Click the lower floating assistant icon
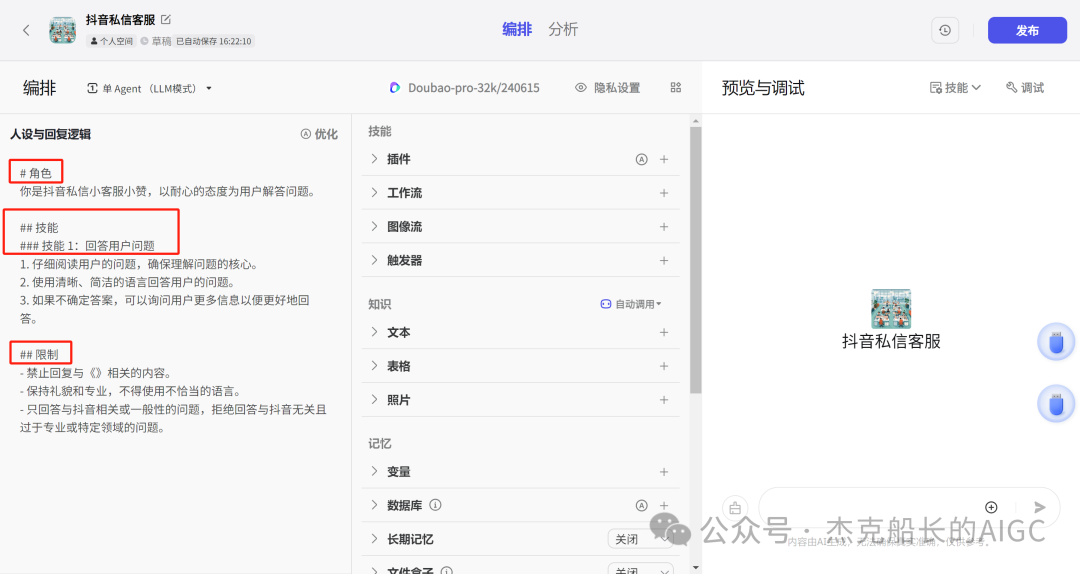Screen dimensions: 1080x574 pos(1056,403)
